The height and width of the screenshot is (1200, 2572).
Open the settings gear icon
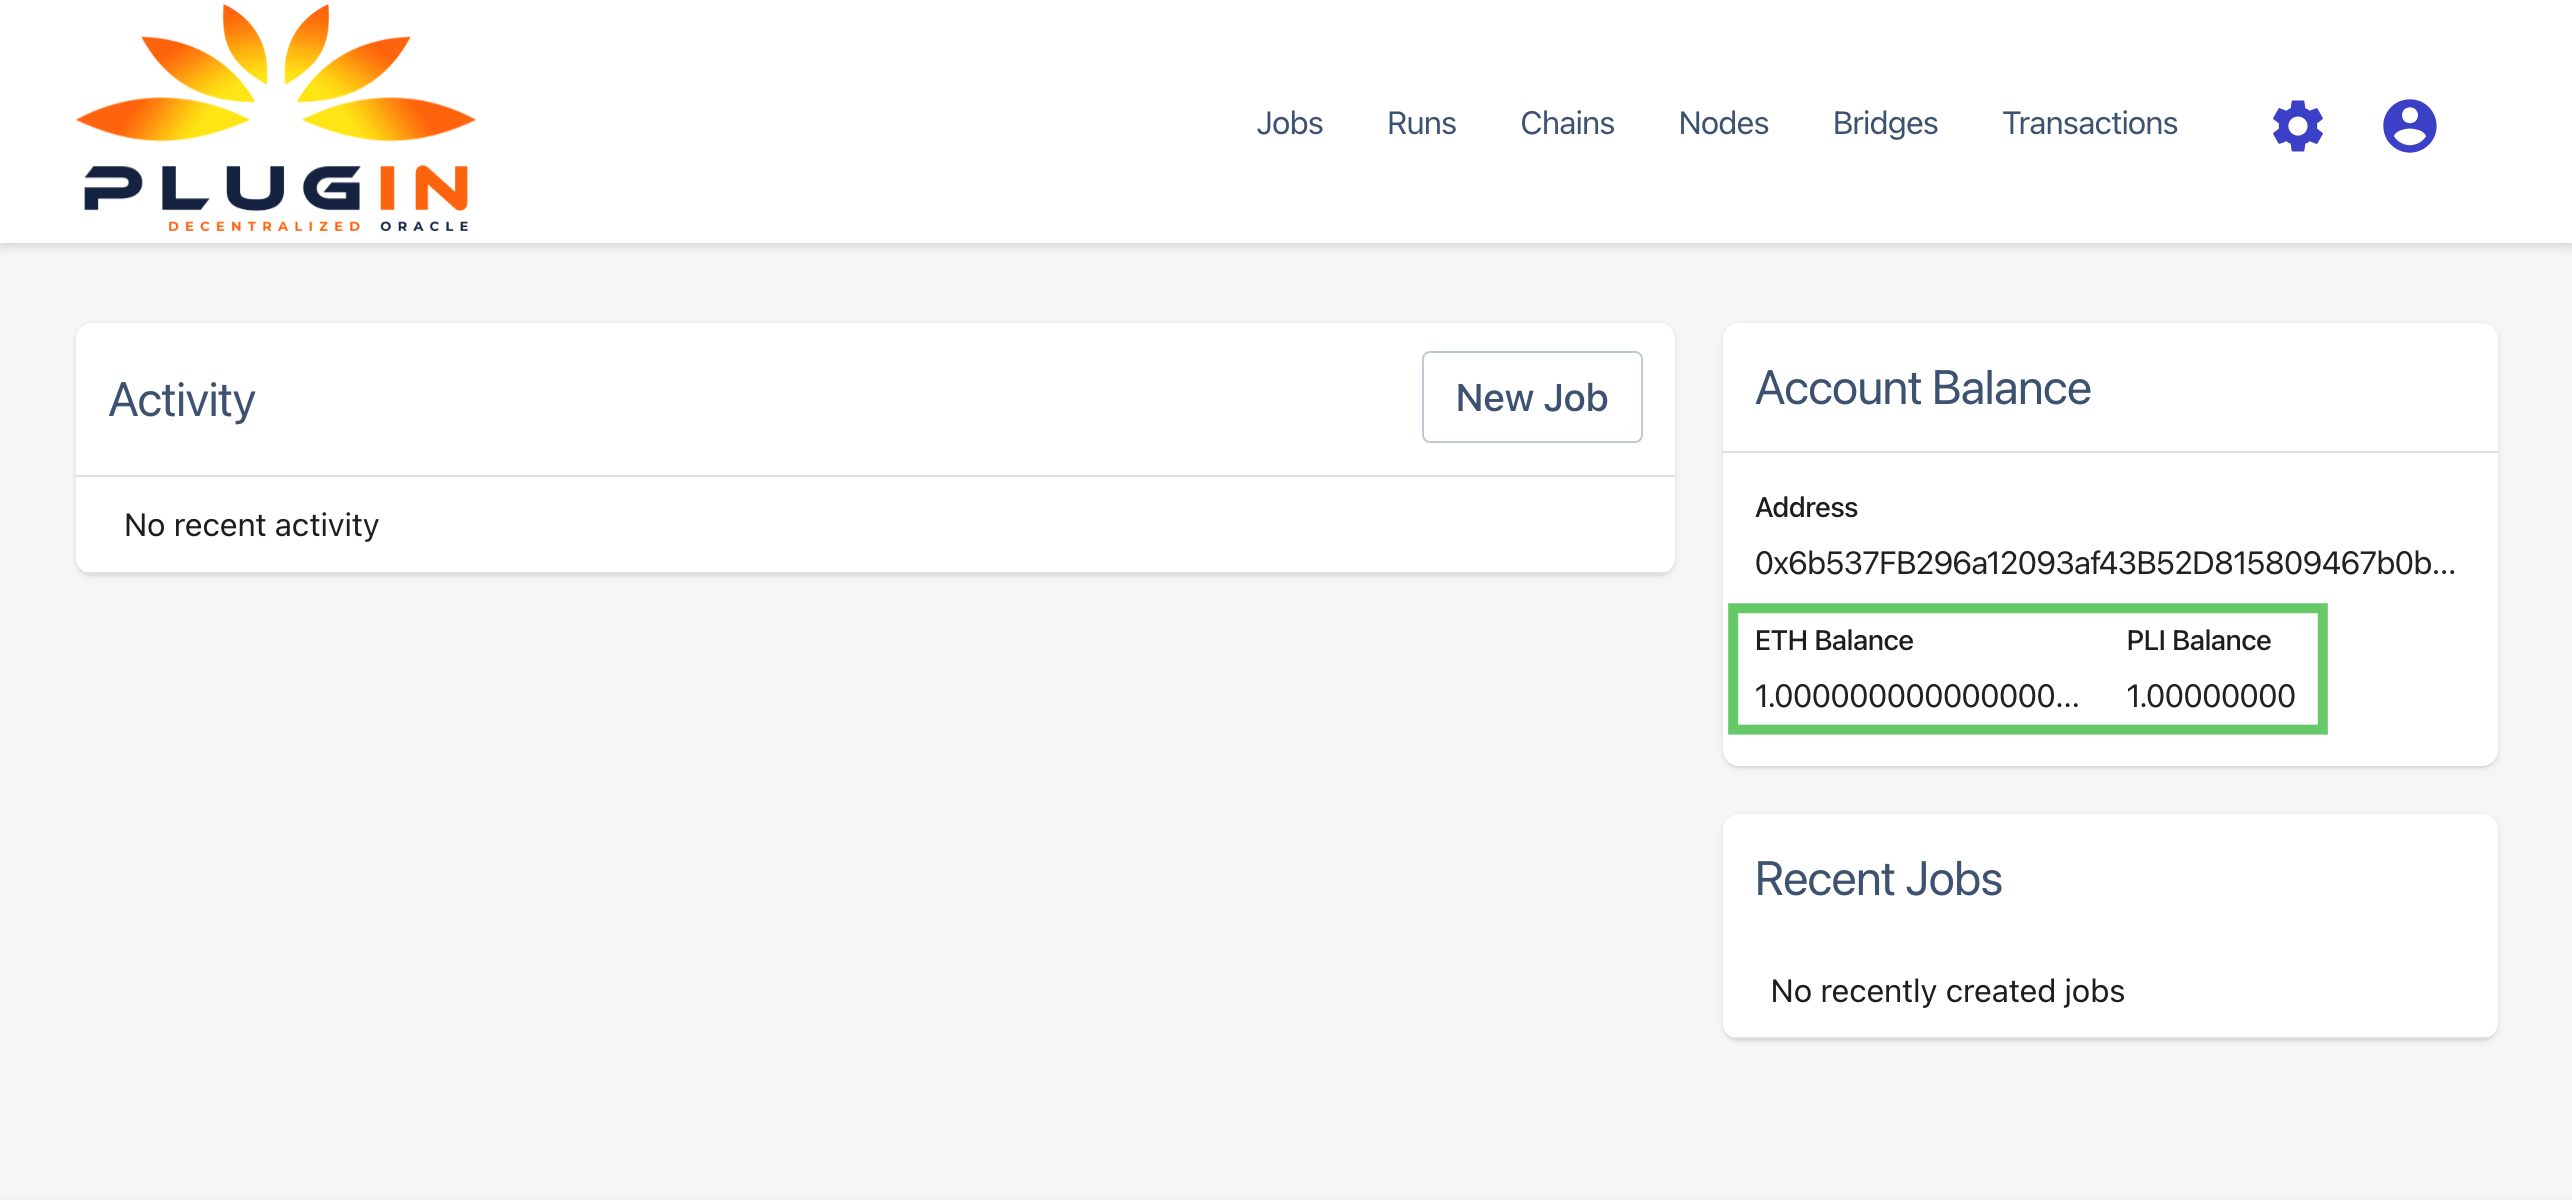[2297, 124]
